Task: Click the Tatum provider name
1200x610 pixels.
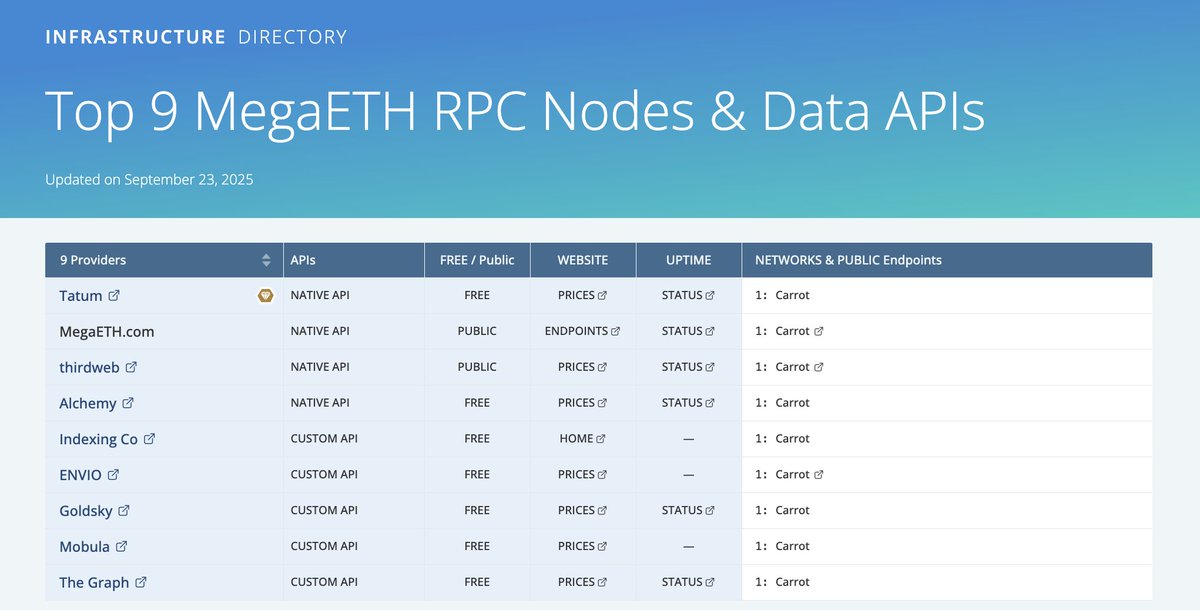Action: coord(81,295)
